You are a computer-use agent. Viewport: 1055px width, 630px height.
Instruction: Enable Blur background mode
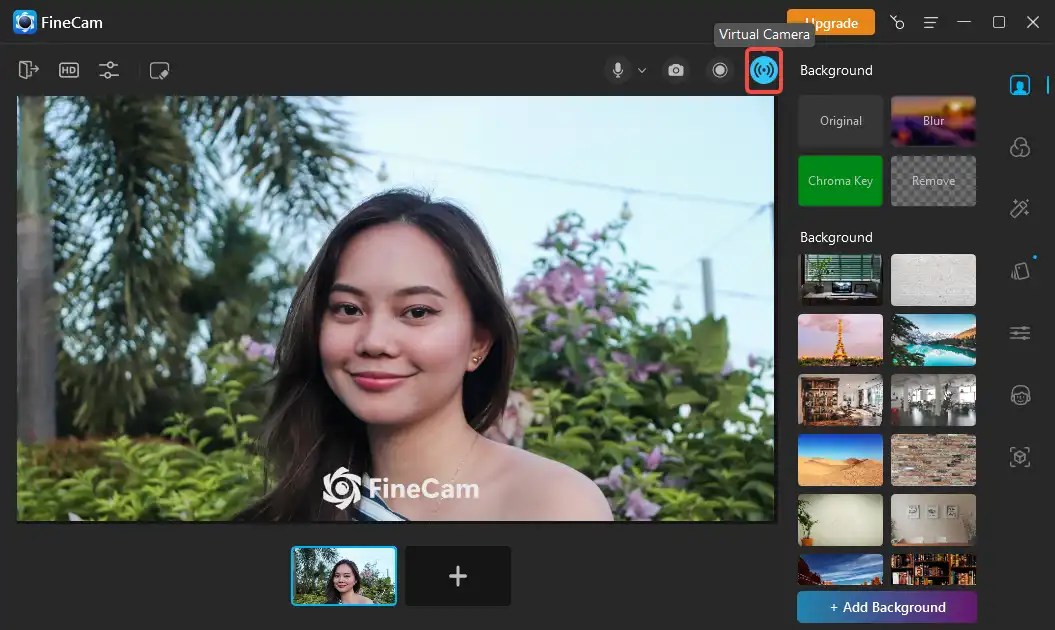(x=932, y=121)
